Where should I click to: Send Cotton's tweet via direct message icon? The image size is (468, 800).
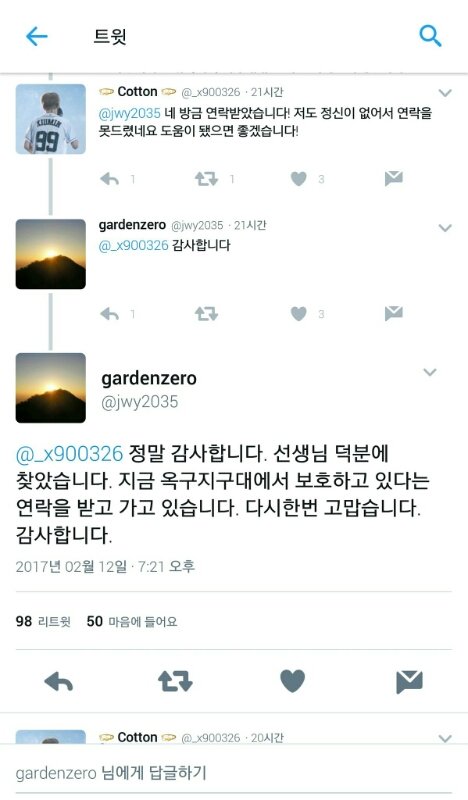[x=393, y=178]
